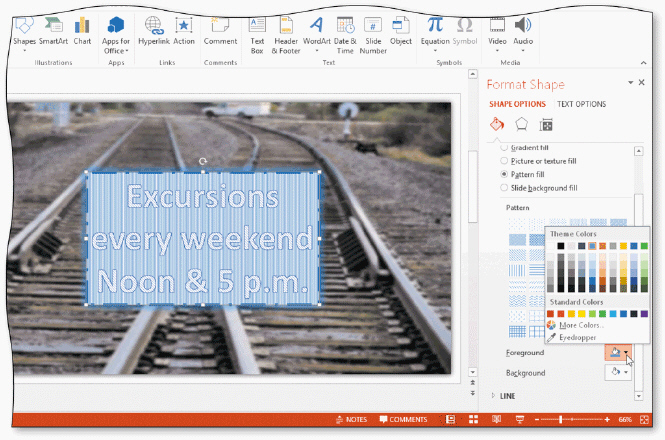The height and width of the screenshot is (440, 665).
Task: Switch to Slide Sorter view
Action: tap(473, 419)
